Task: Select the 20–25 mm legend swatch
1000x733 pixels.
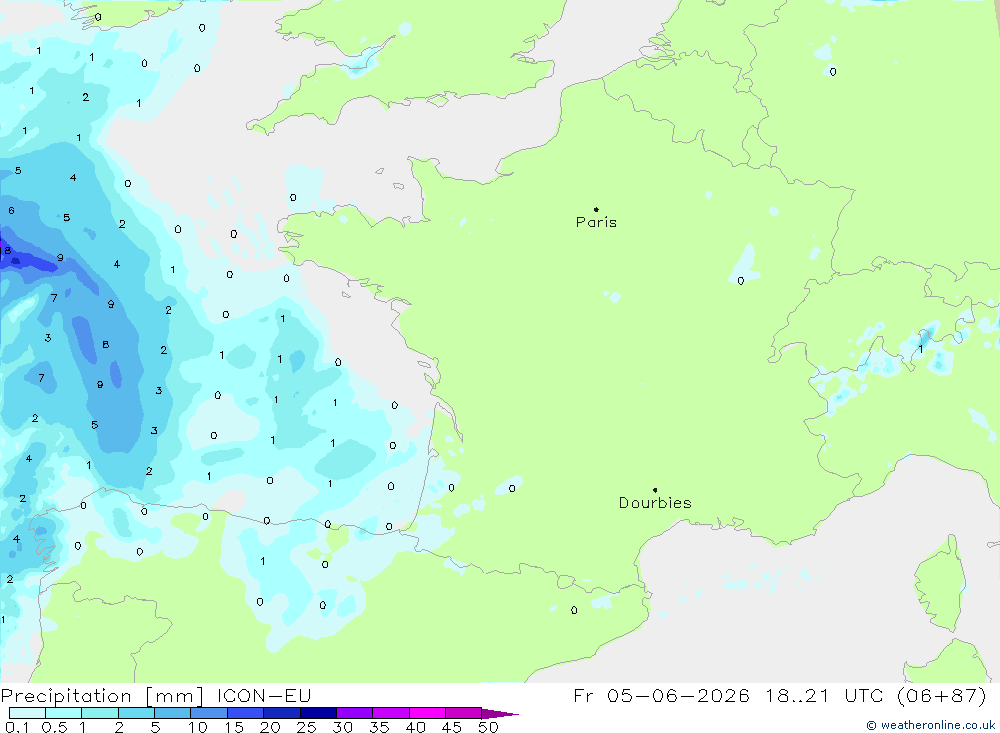Action: 282,713
